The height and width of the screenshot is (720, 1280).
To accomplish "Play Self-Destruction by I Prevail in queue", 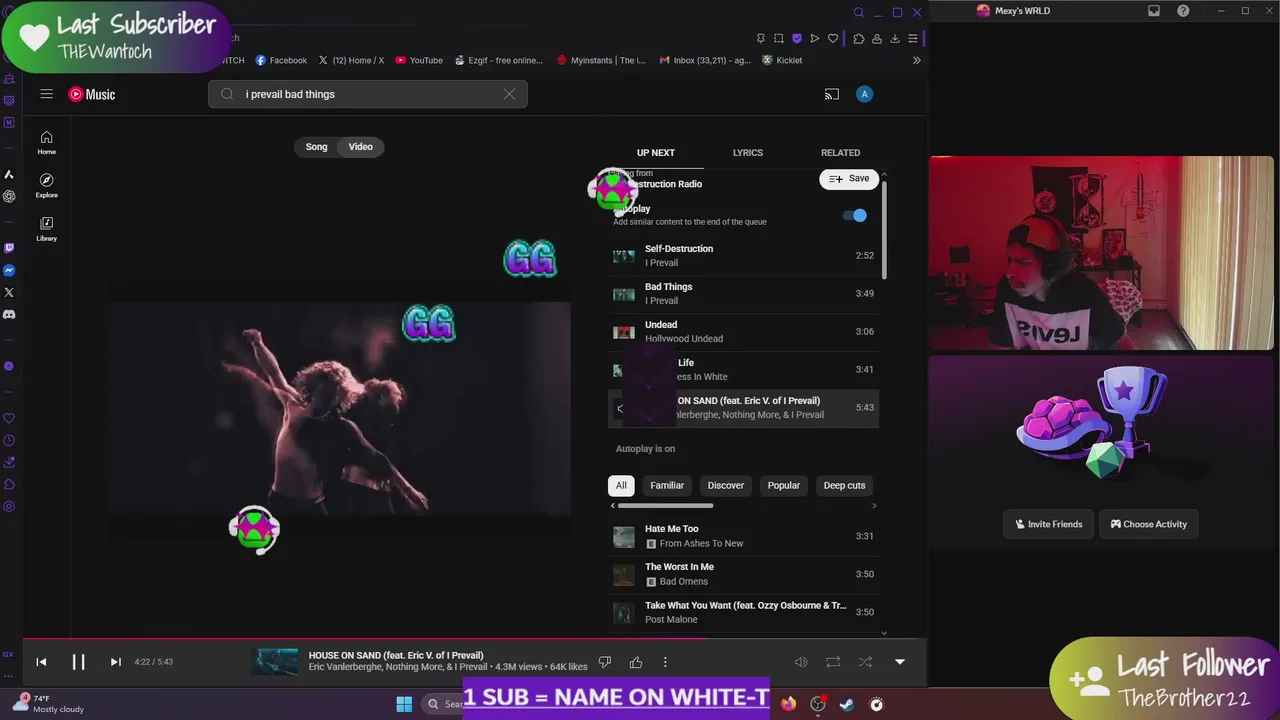I will pos(743,256).
